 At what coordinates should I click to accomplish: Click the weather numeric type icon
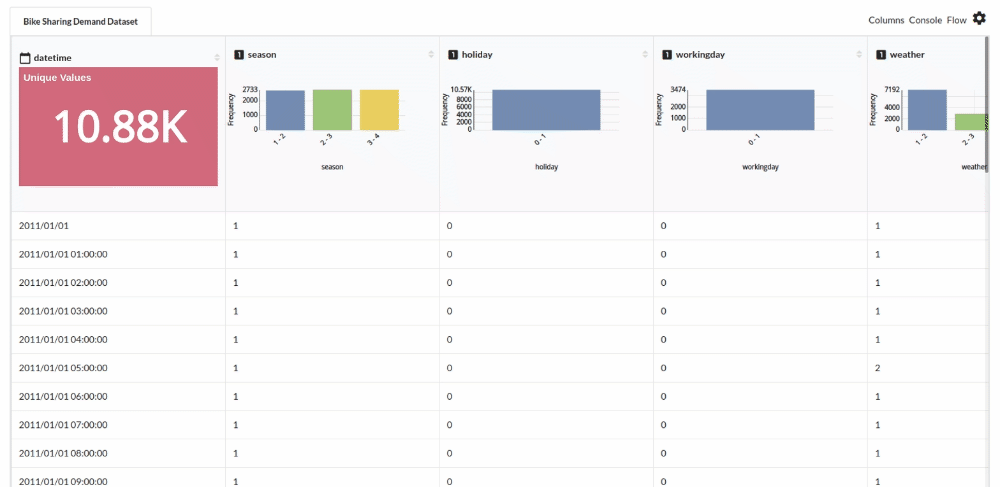[x=881, y=55]
